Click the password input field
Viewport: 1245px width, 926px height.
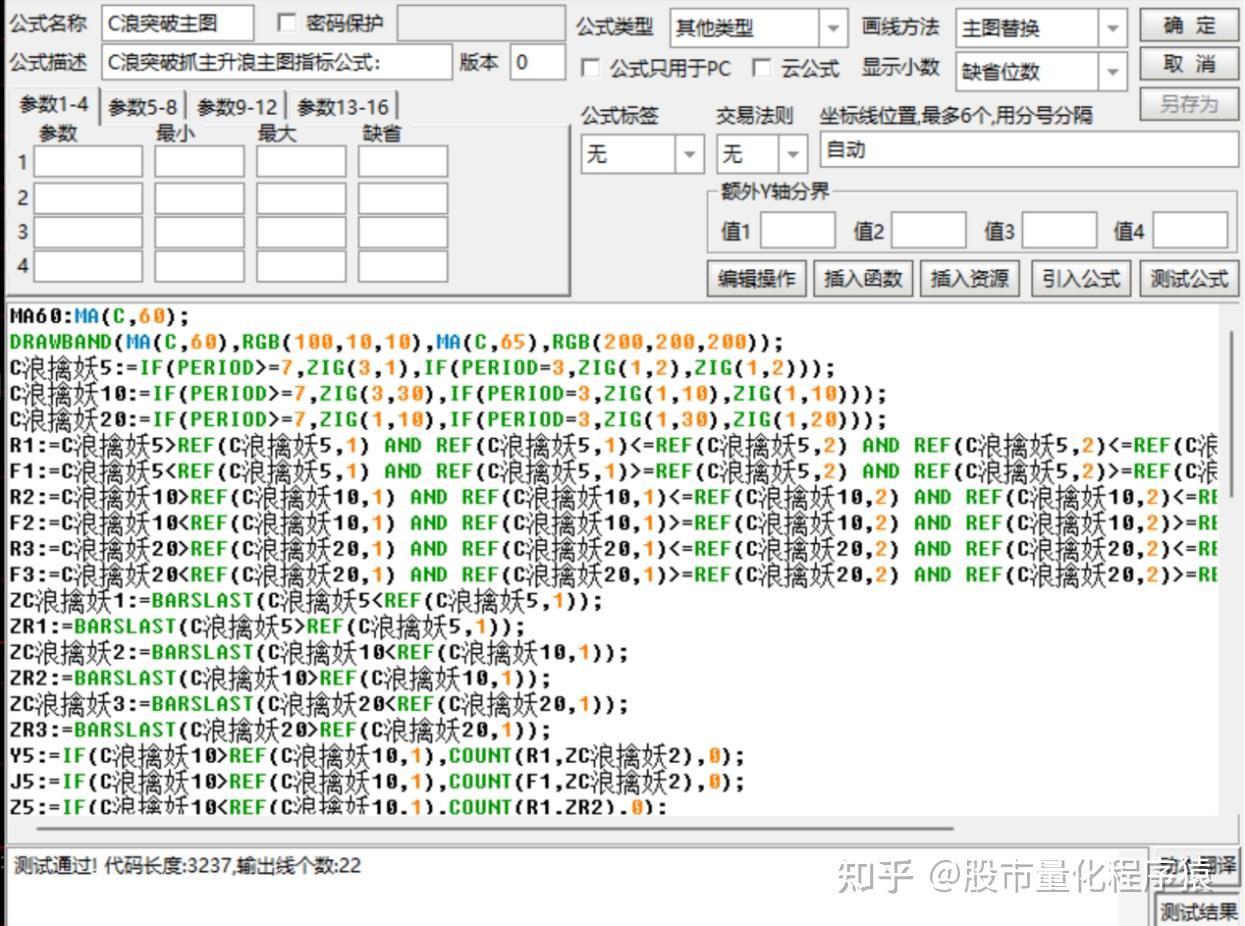(482, 23)
